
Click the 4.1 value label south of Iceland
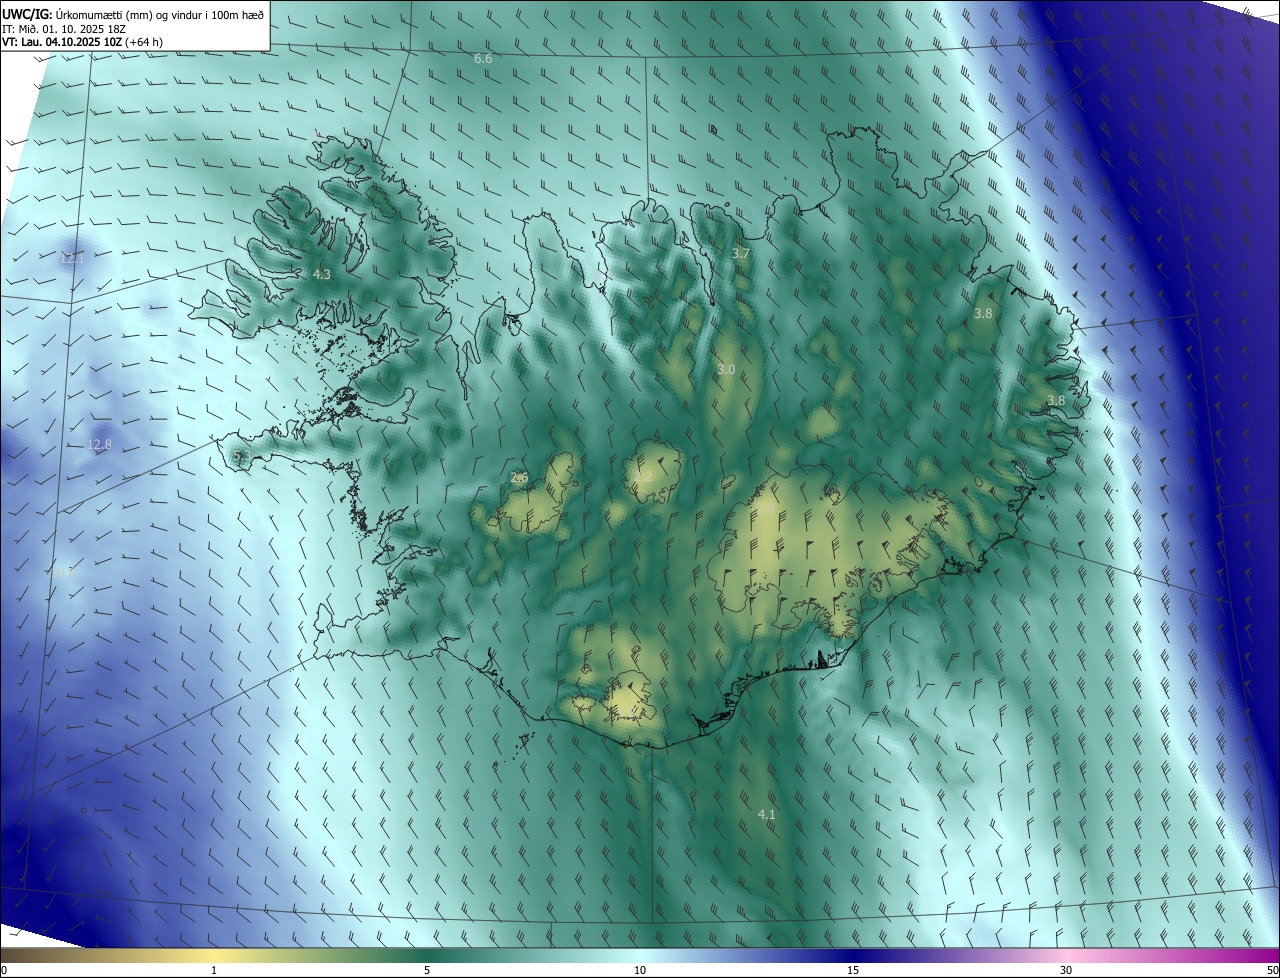(x=766, y=815)
